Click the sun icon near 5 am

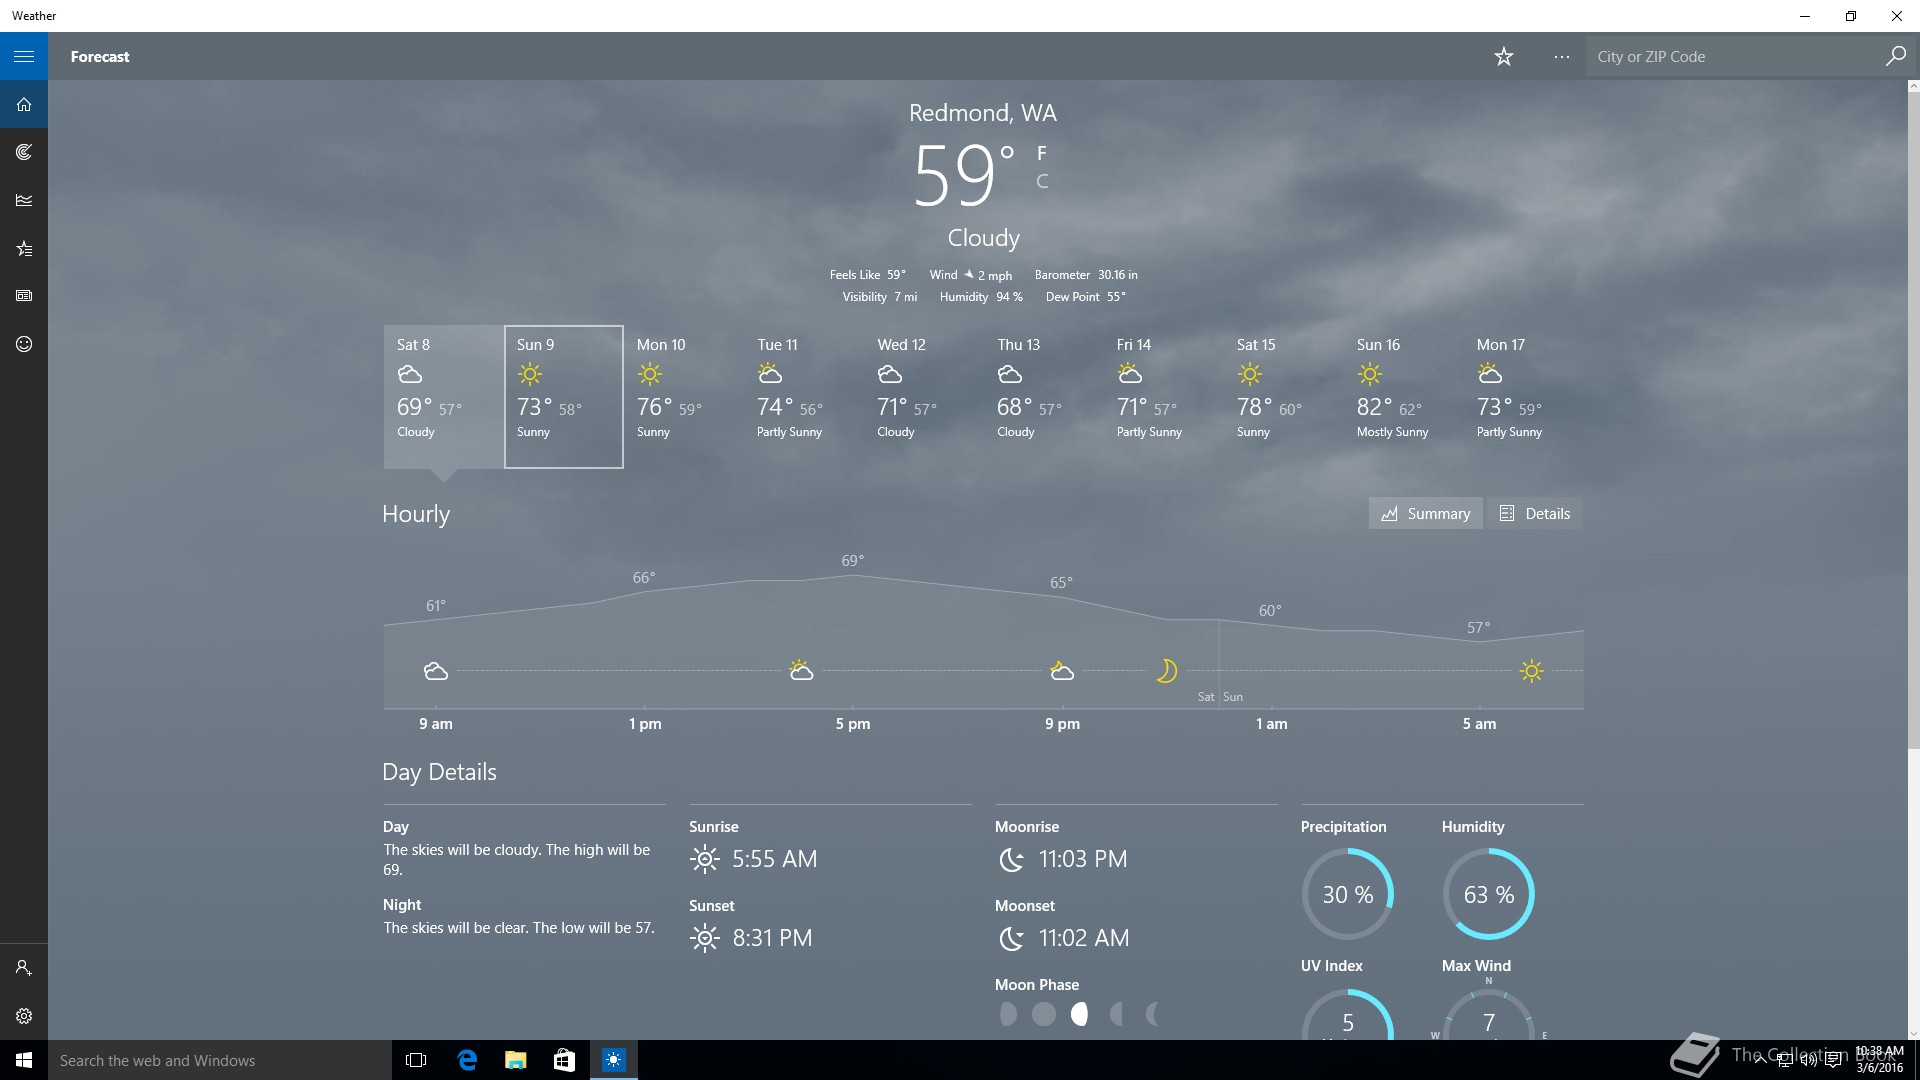[x=1531, y=670]
